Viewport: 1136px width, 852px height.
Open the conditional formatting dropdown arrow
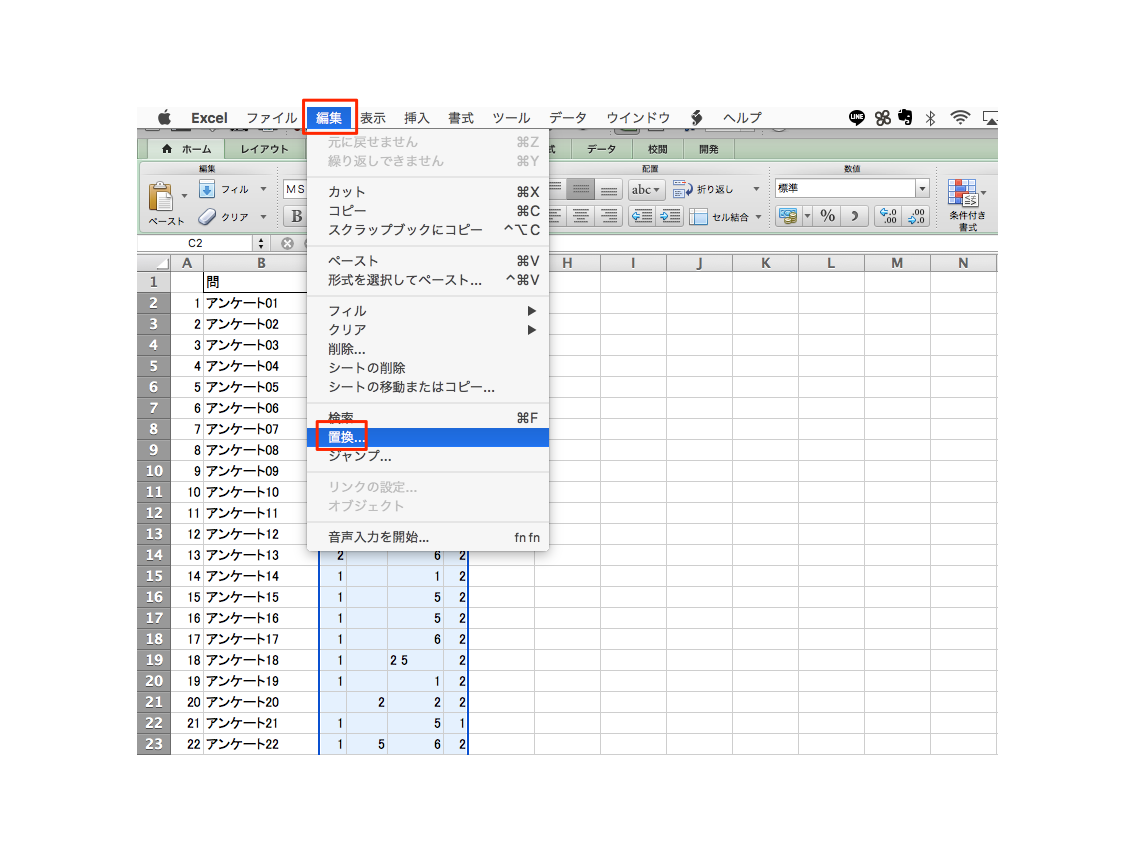click(x=983, y=193)
